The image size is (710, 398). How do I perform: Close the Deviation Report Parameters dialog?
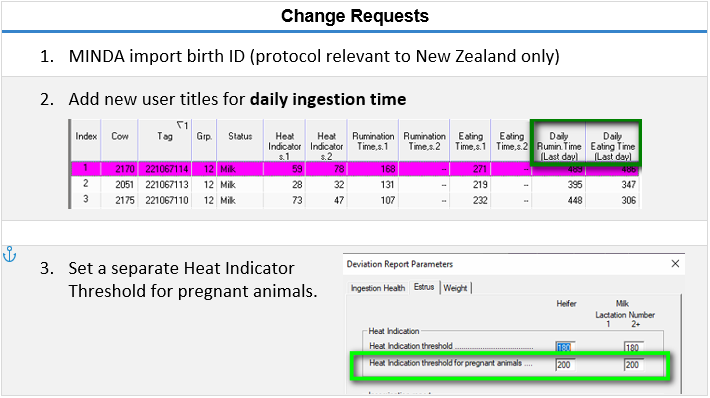tap(675, 264)
